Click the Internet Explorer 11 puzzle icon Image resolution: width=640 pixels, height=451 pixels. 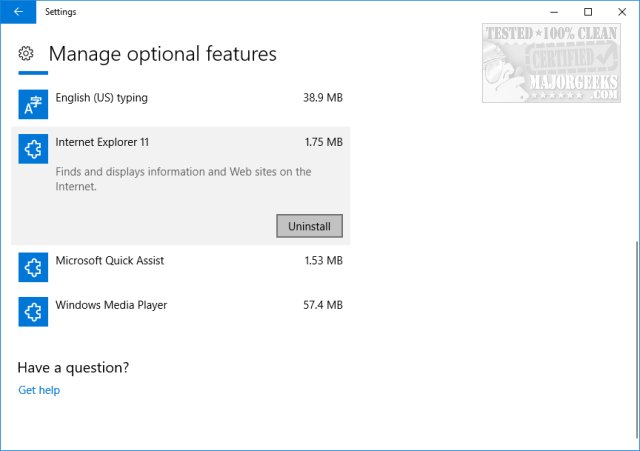[x=33, y=149]
